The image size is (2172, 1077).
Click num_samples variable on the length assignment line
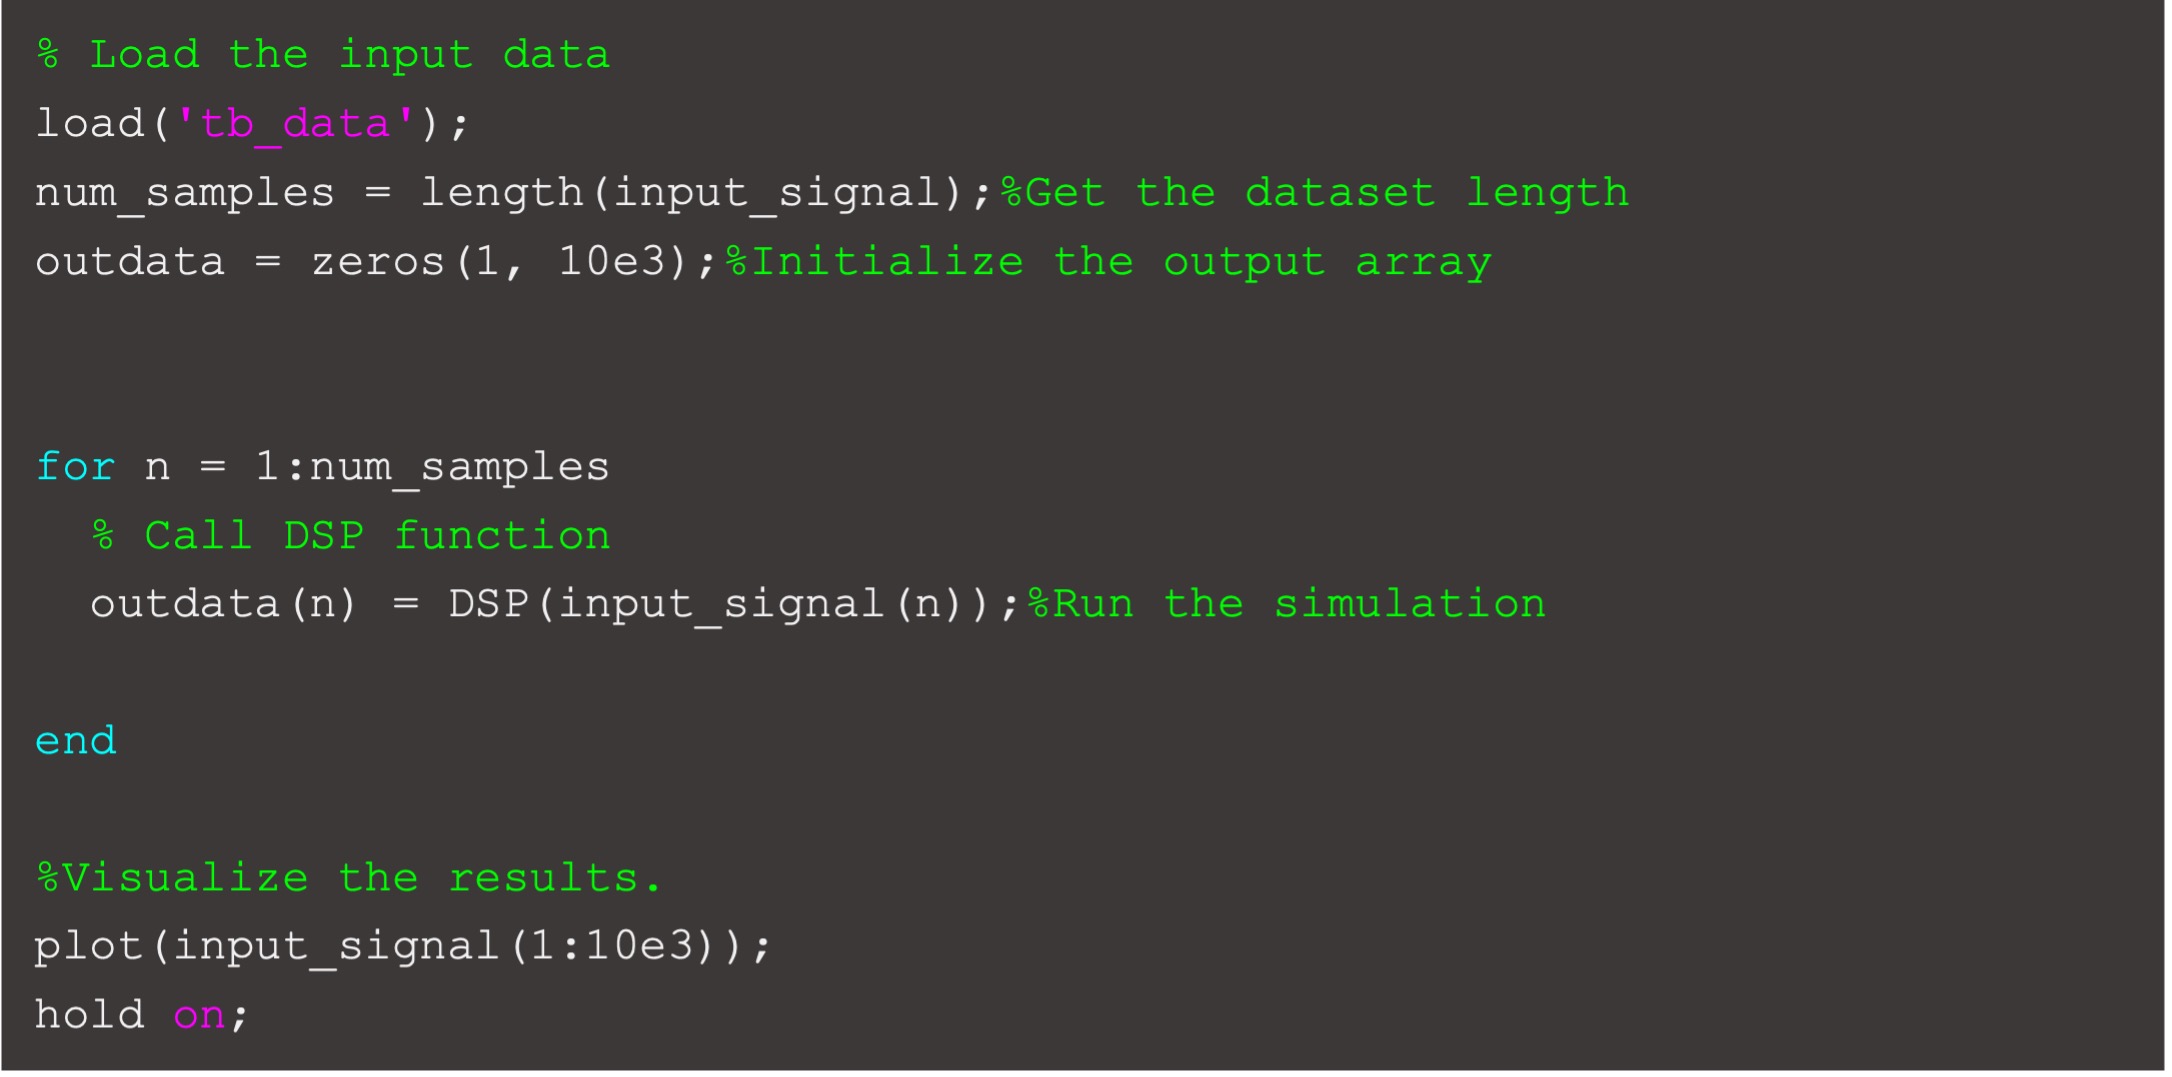184,193
